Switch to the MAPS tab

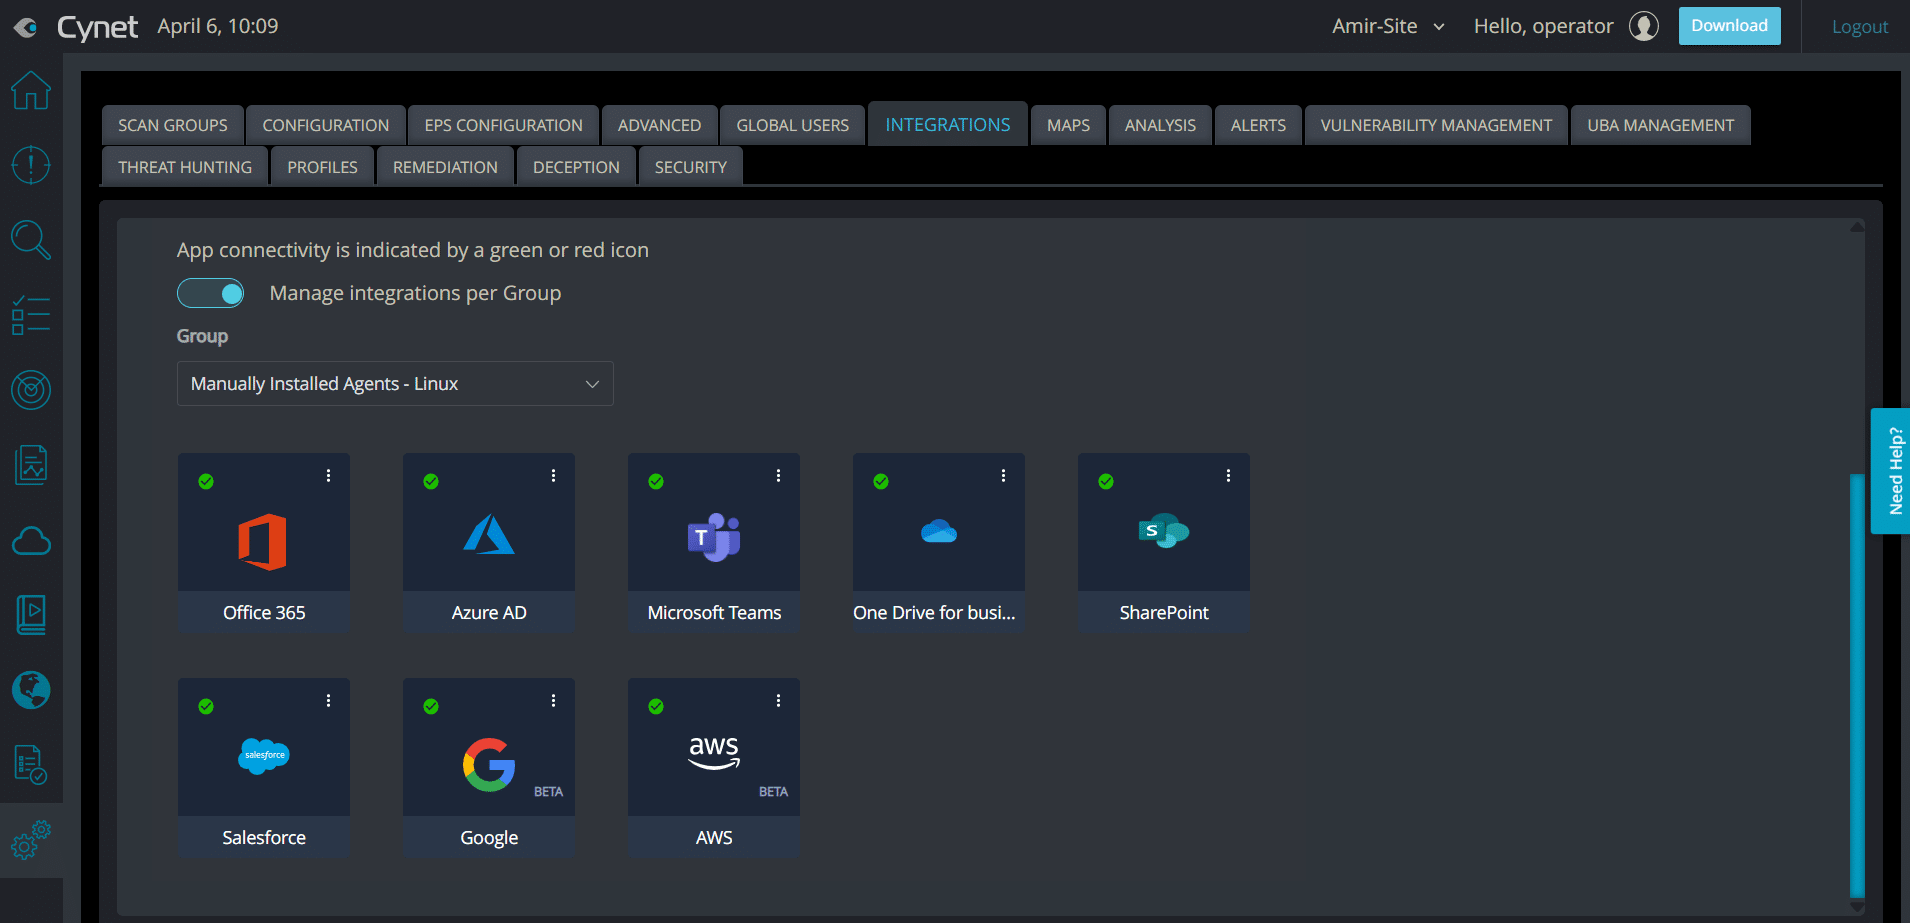[x=1068, y=125]
